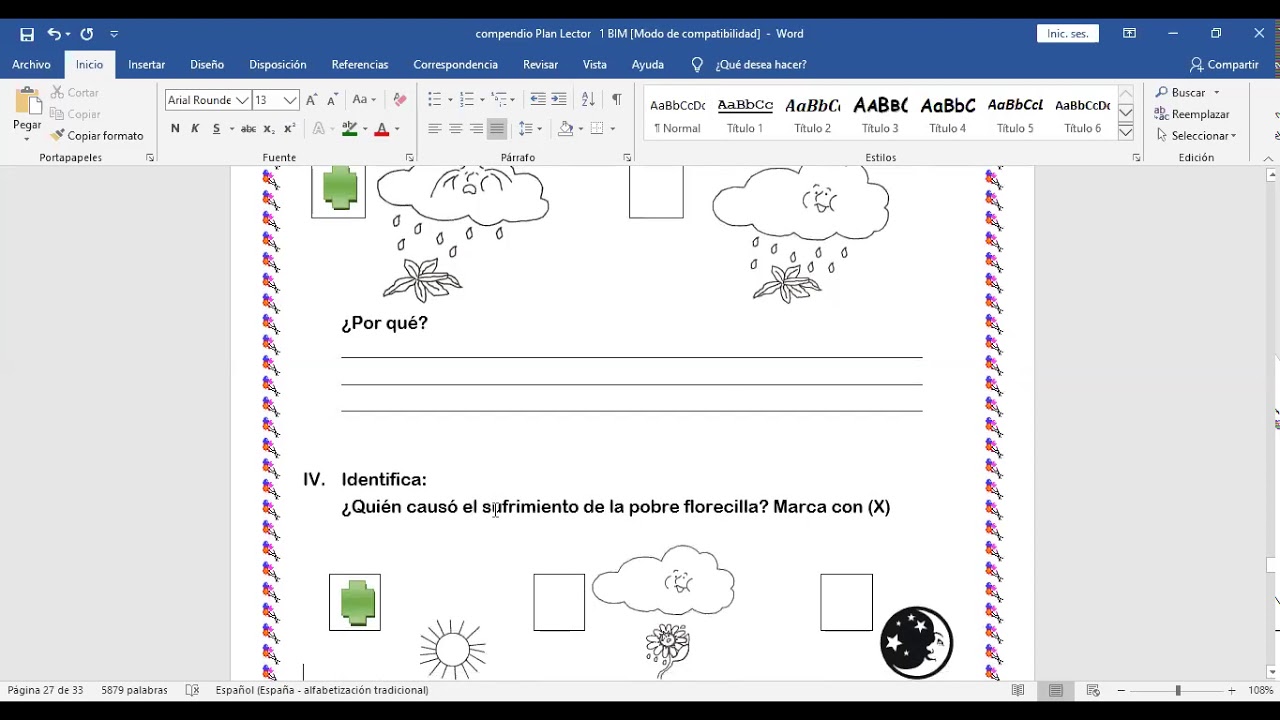
Task: Toggle show paragraph marks (¶)
Action: click(x=616, y=99)
